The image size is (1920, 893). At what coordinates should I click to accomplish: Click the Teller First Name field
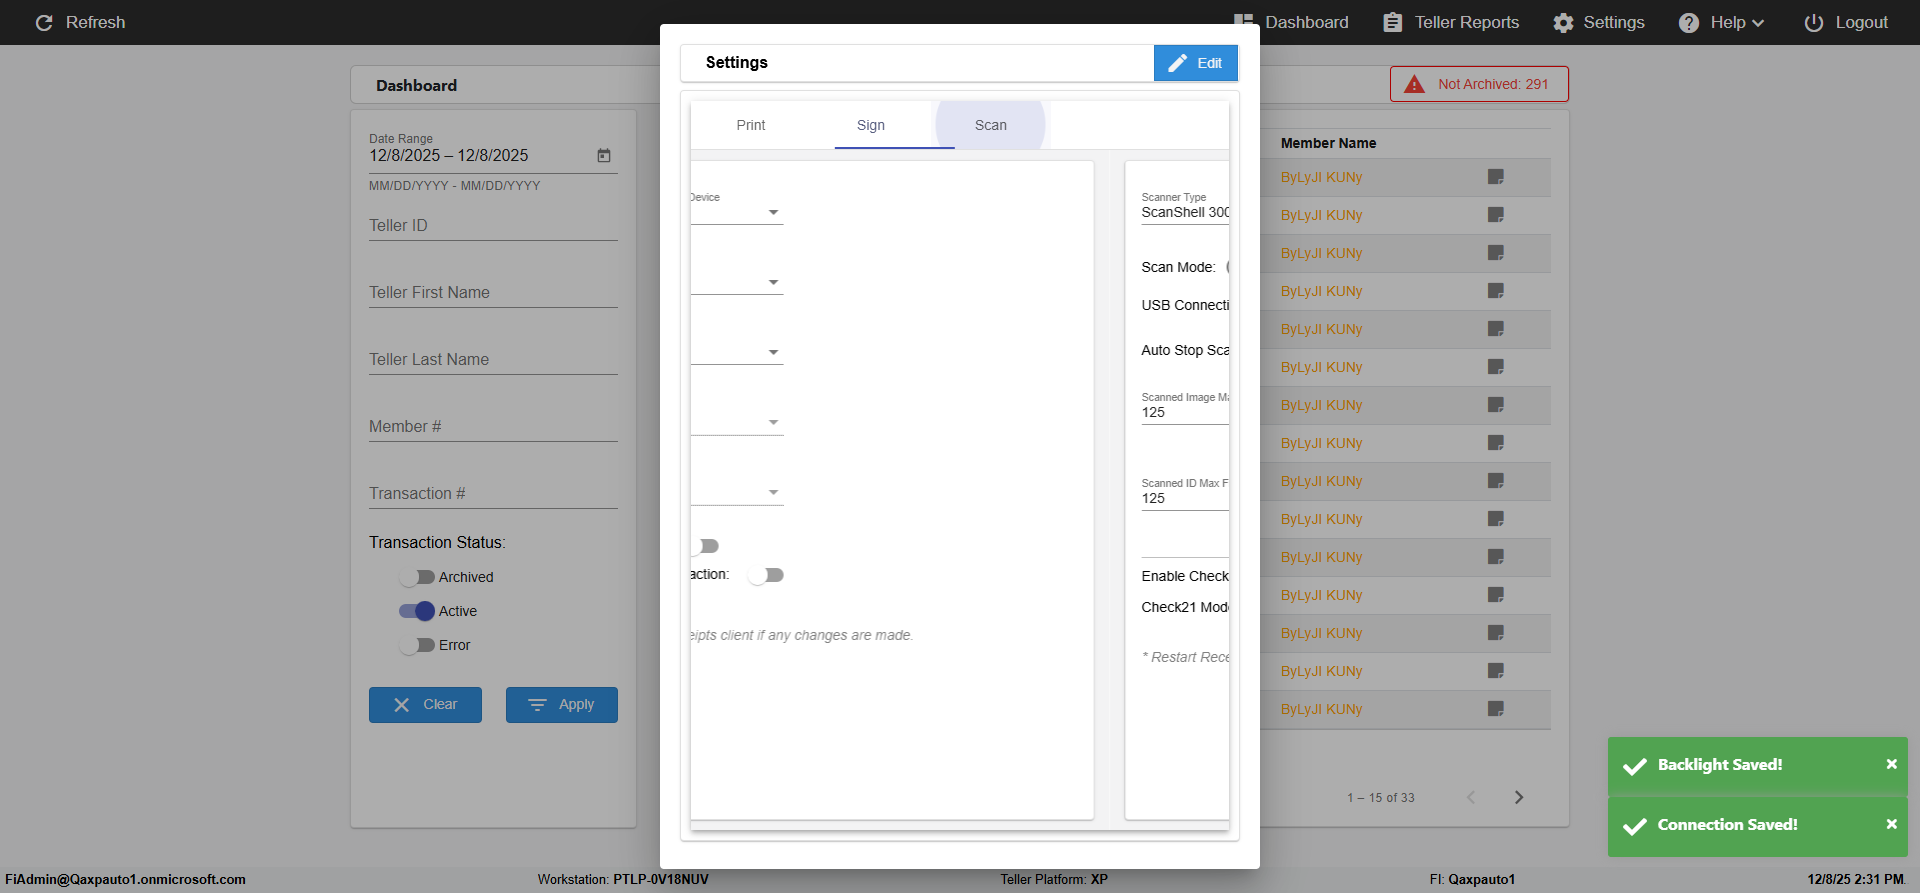[493, 293]
